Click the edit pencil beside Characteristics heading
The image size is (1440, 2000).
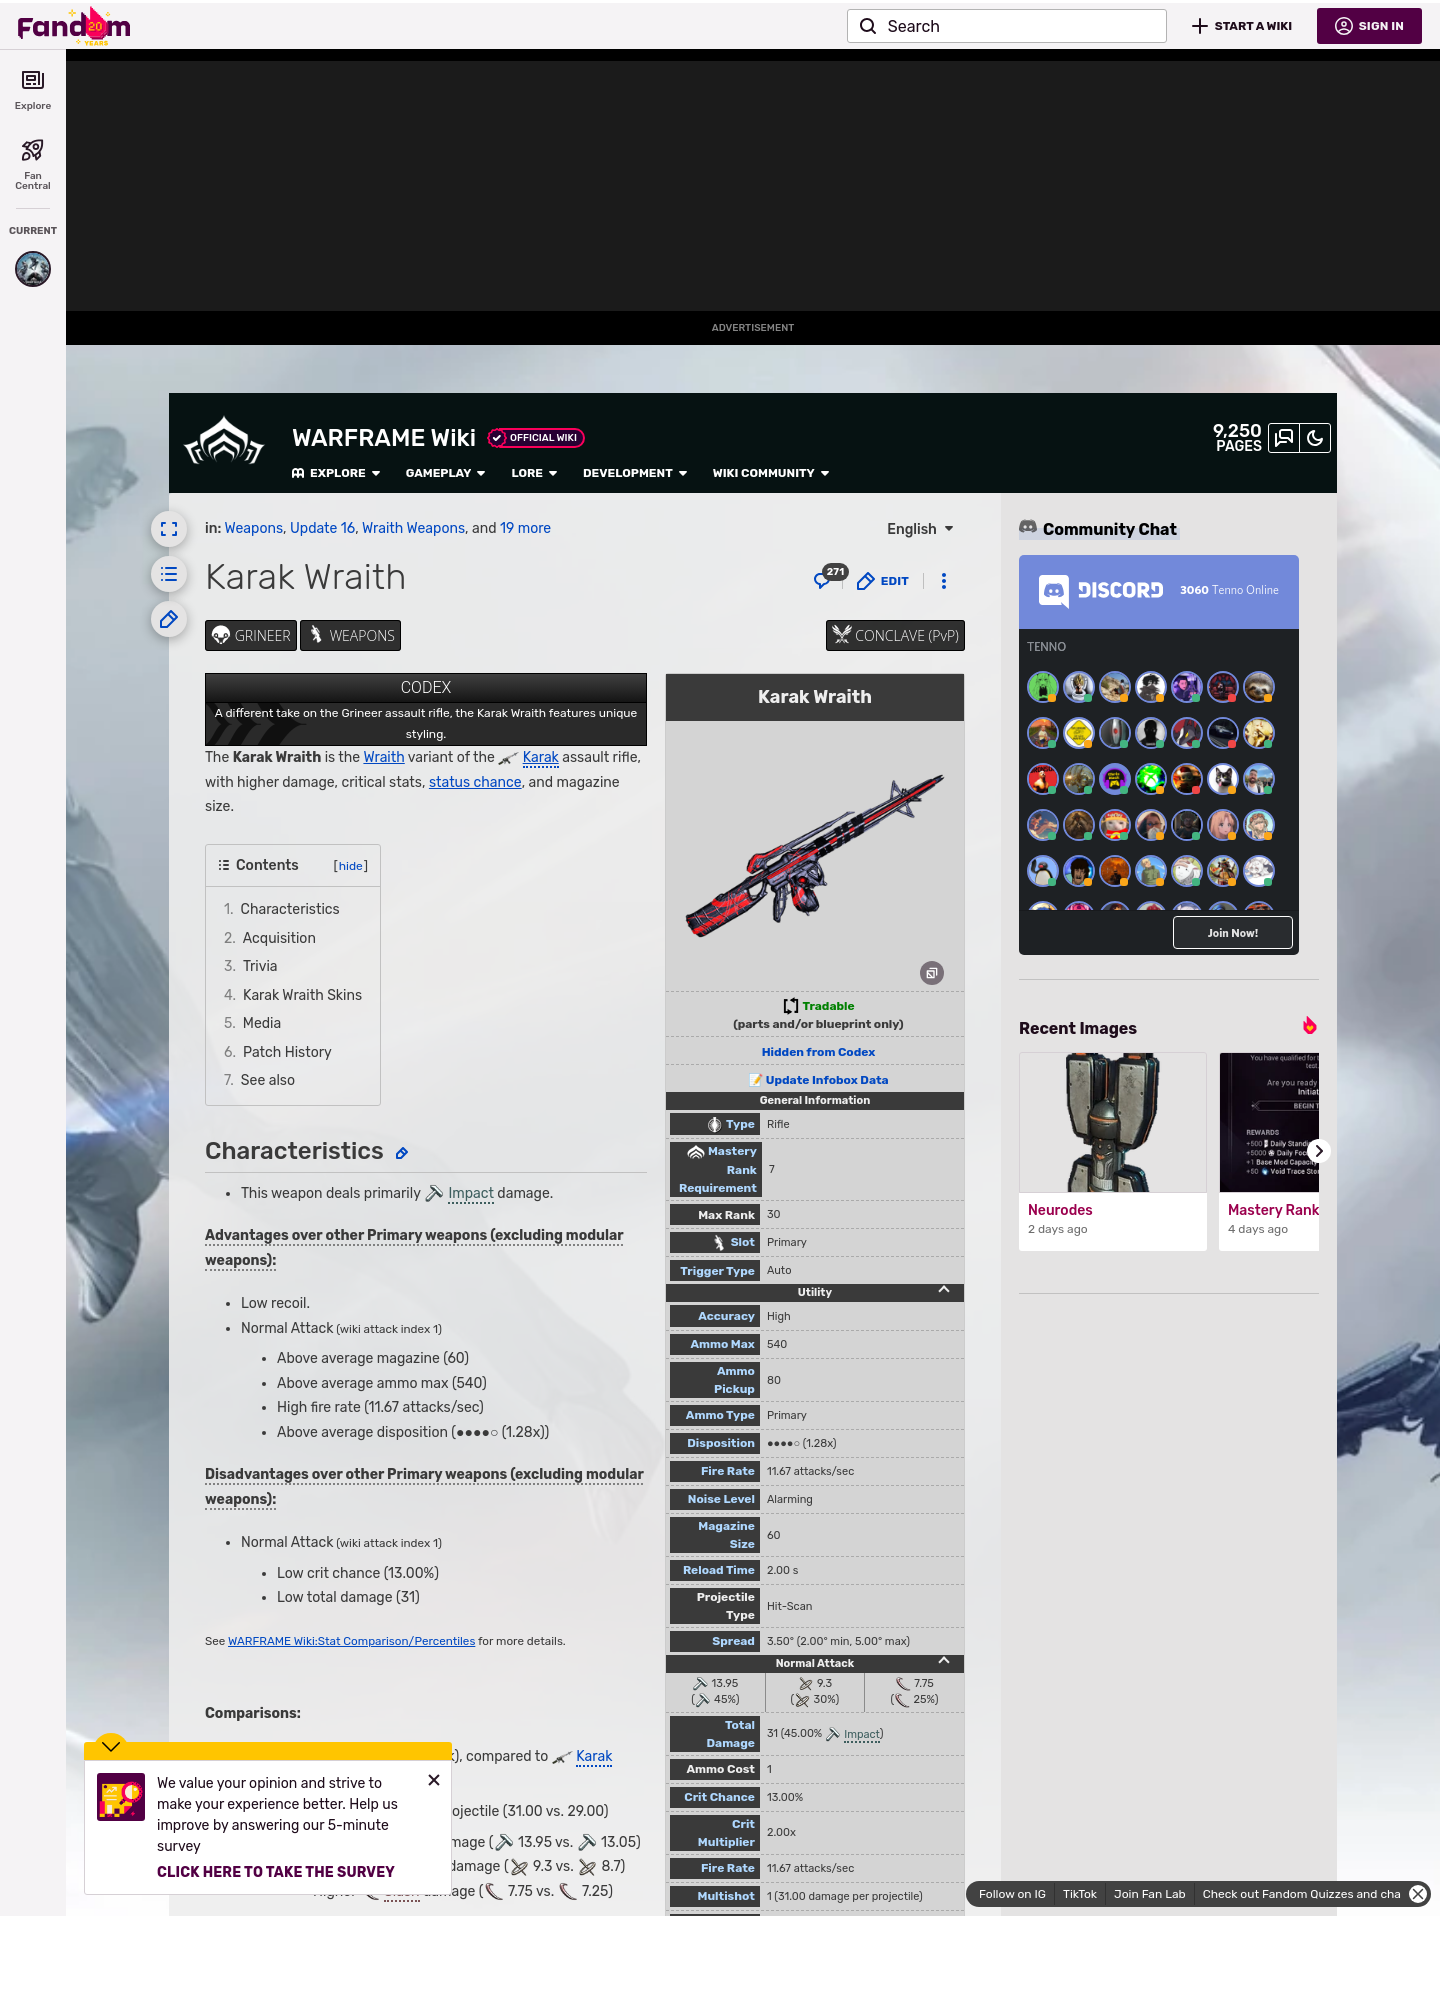[x=402, y=1153]
